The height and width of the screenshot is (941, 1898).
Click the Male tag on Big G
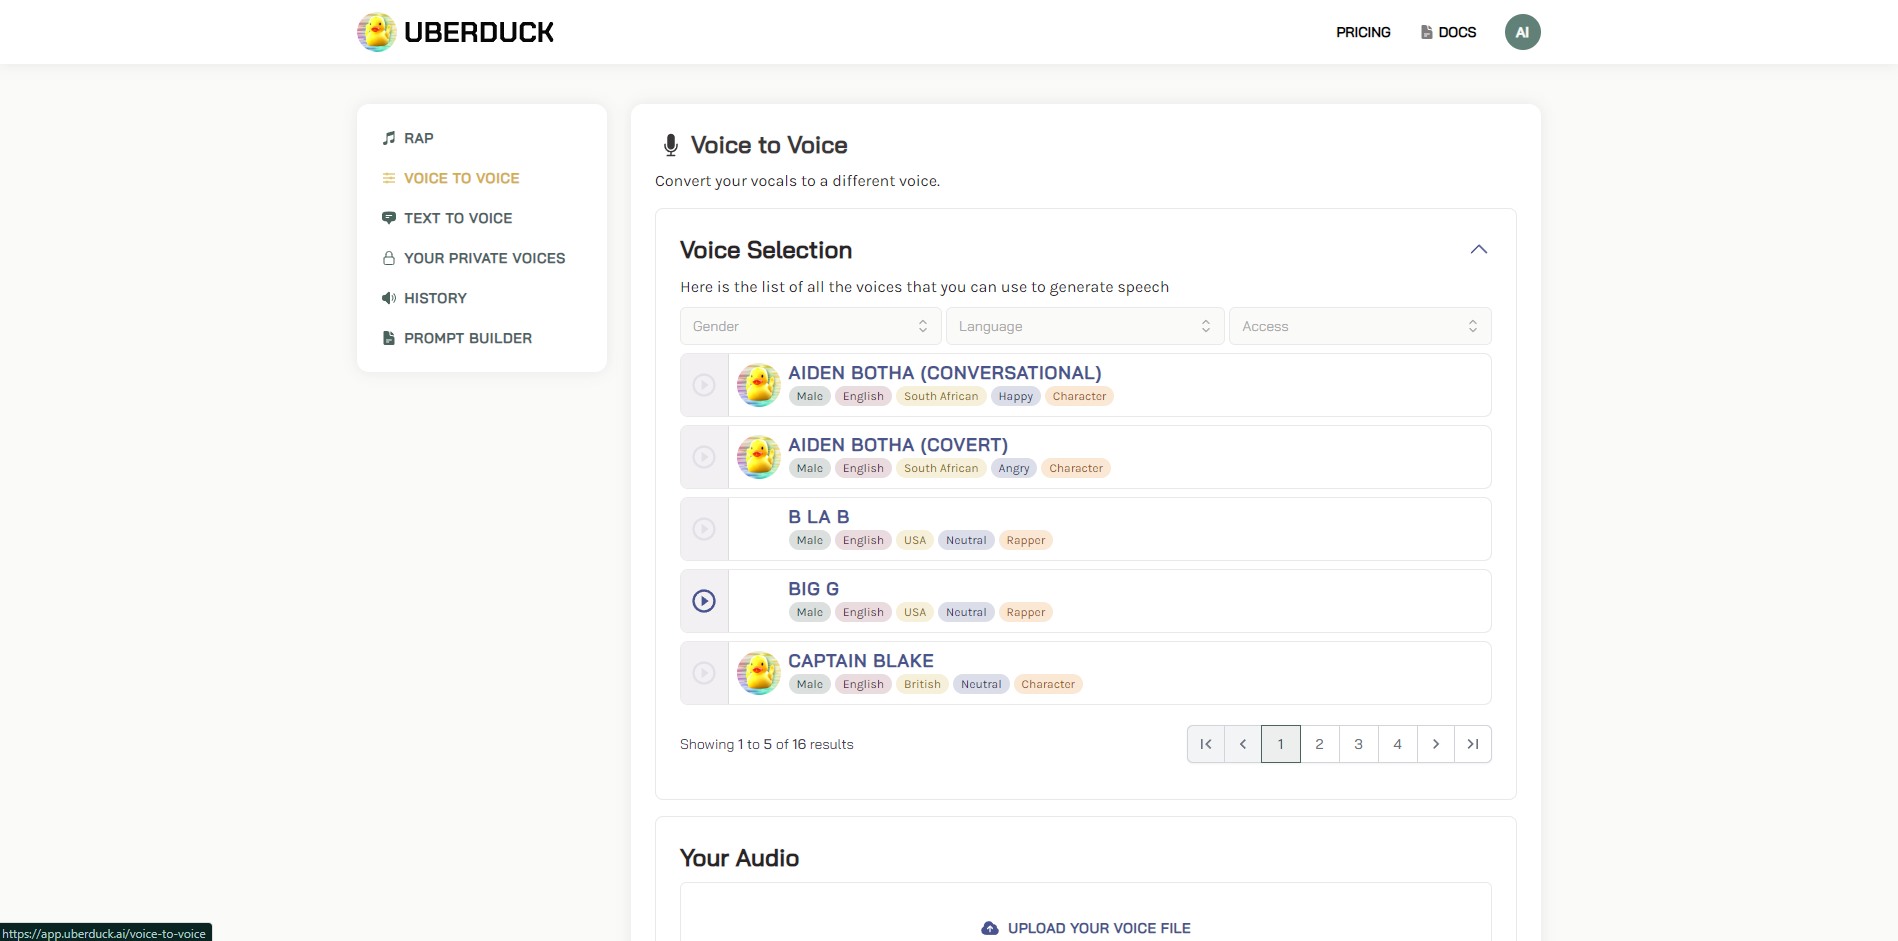(810, 612)
